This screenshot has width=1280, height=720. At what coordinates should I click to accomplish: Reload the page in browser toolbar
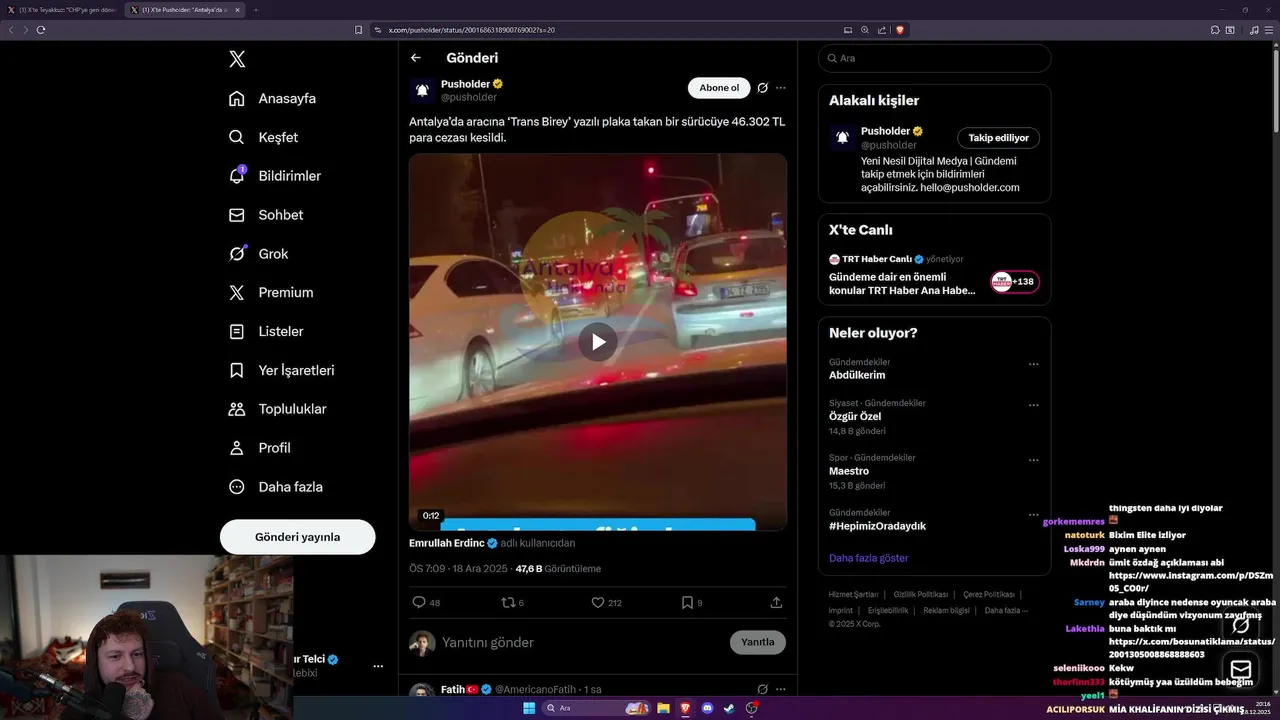(41, 30)
